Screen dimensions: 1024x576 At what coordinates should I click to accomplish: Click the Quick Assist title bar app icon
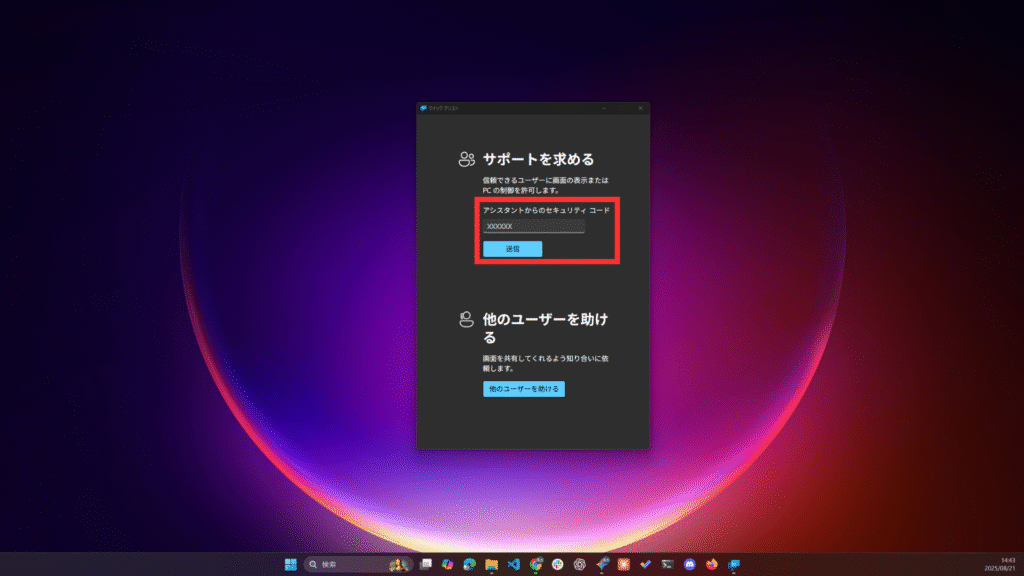[x=423, y=108]
